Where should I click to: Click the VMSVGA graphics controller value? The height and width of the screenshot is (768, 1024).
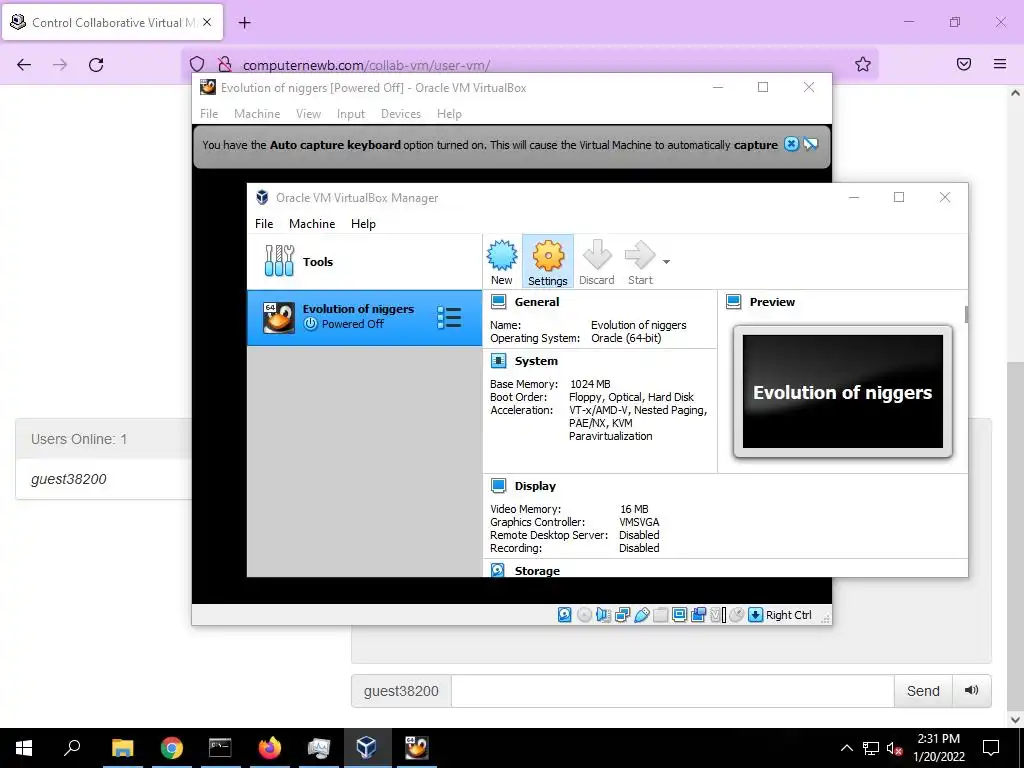tap(639, 522)
